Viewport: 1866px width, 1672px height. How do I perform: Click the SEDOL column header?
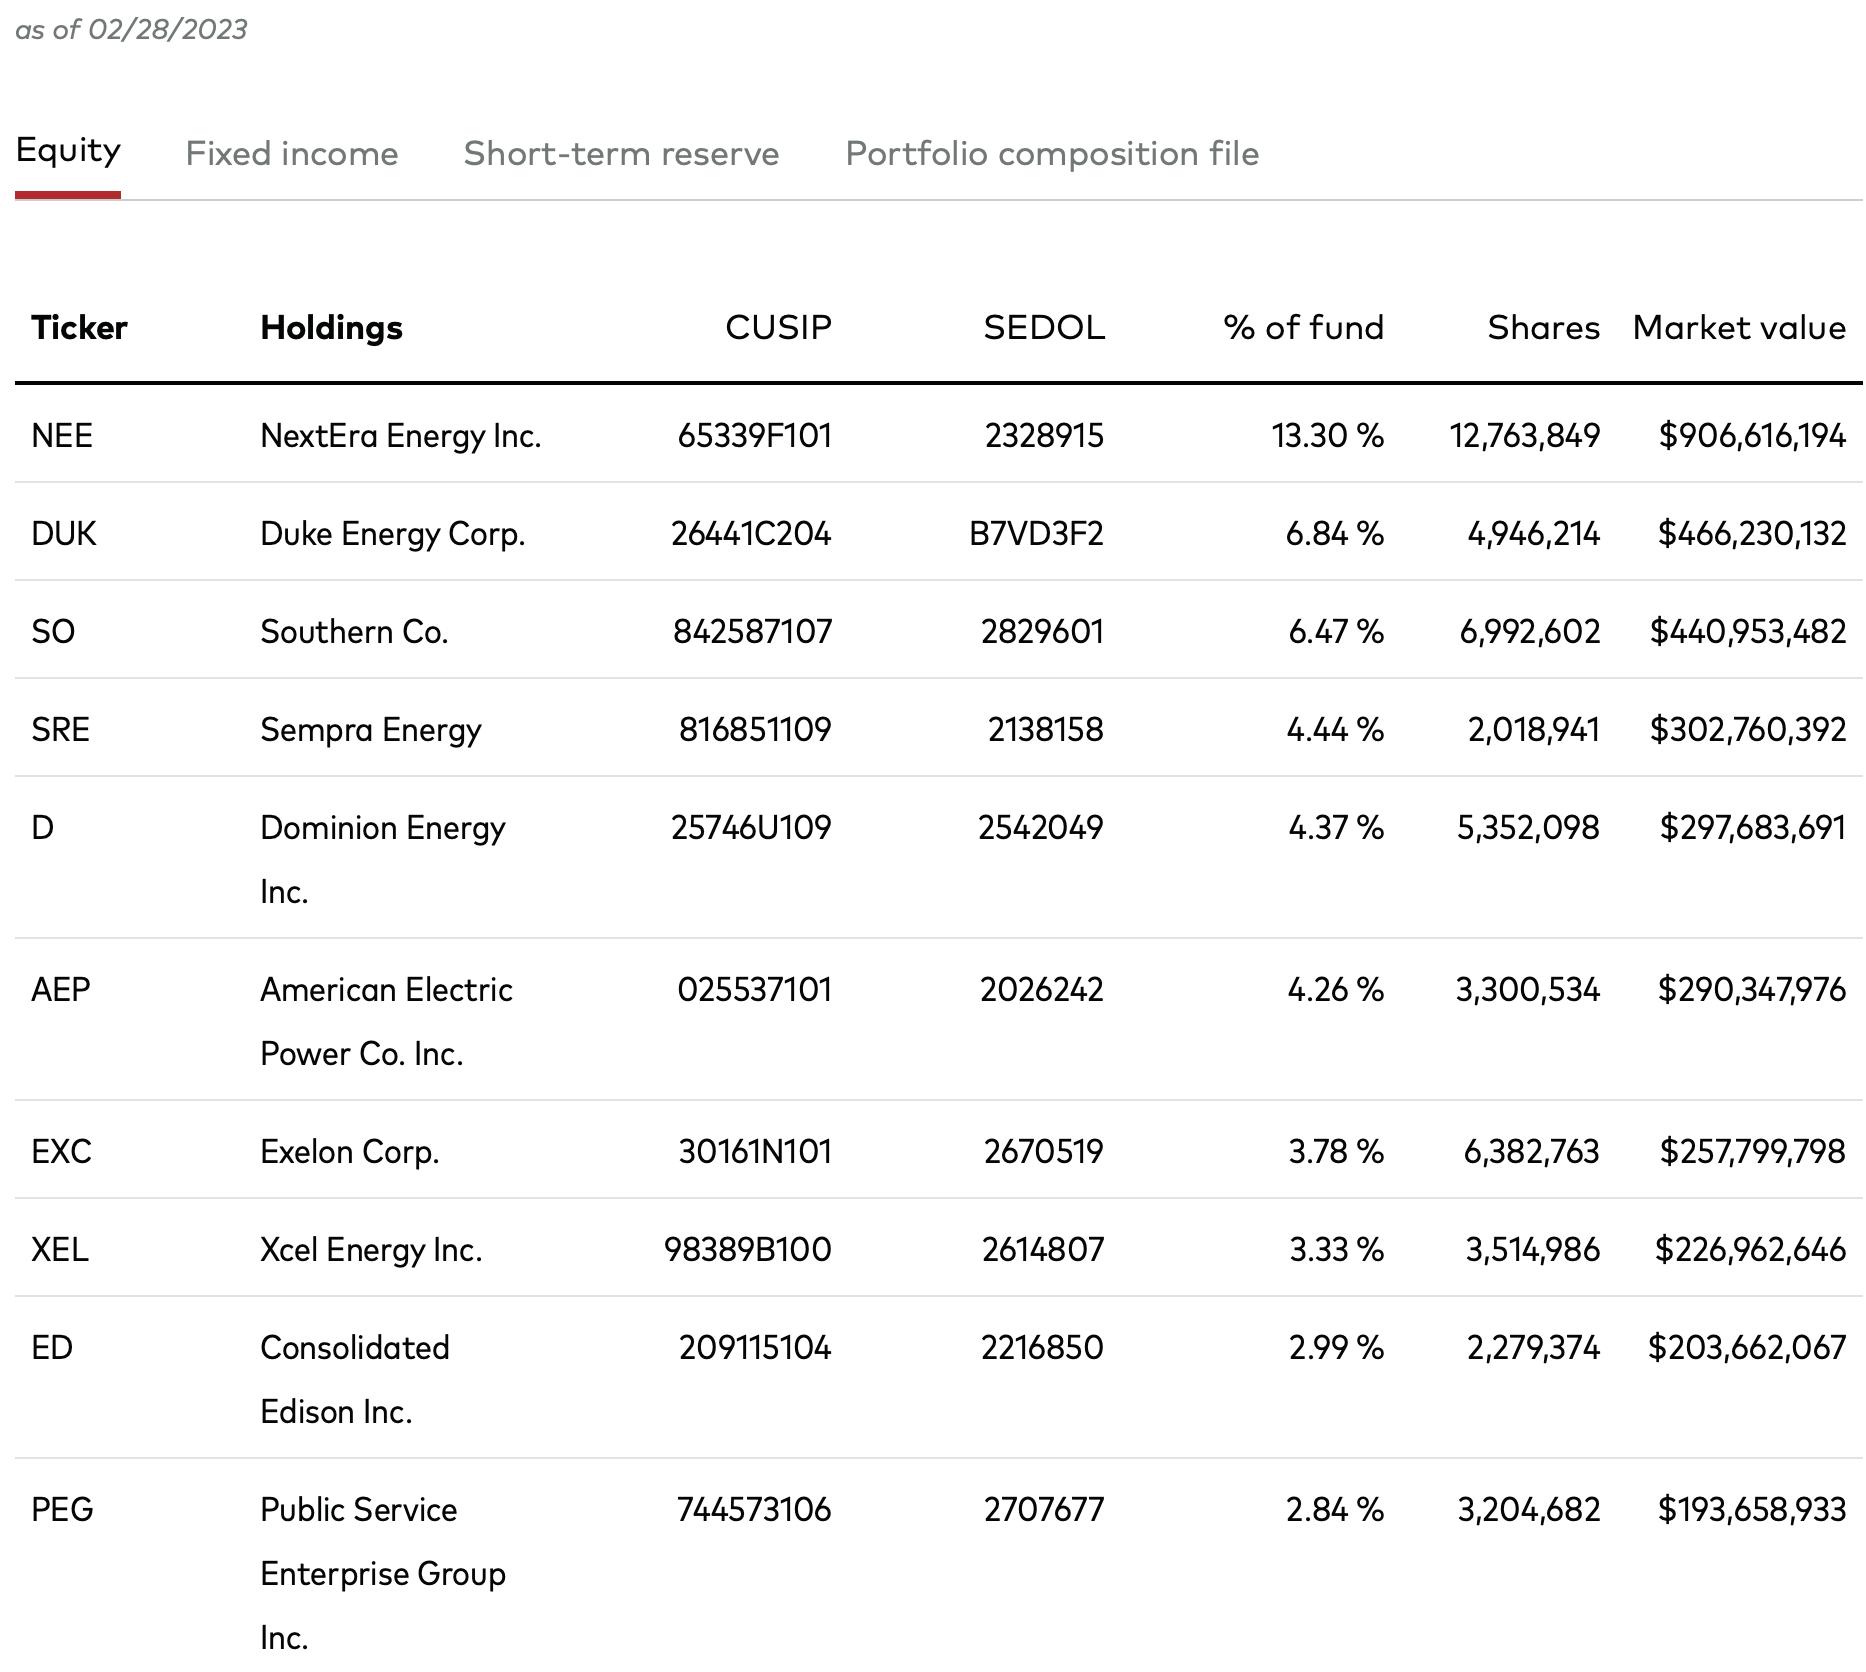(1044, 327)
